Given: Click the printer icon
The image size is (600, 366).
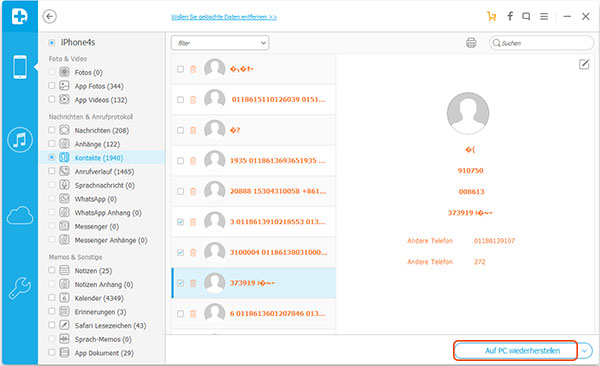Looking at the screenshot, I should tap(471, 42).
